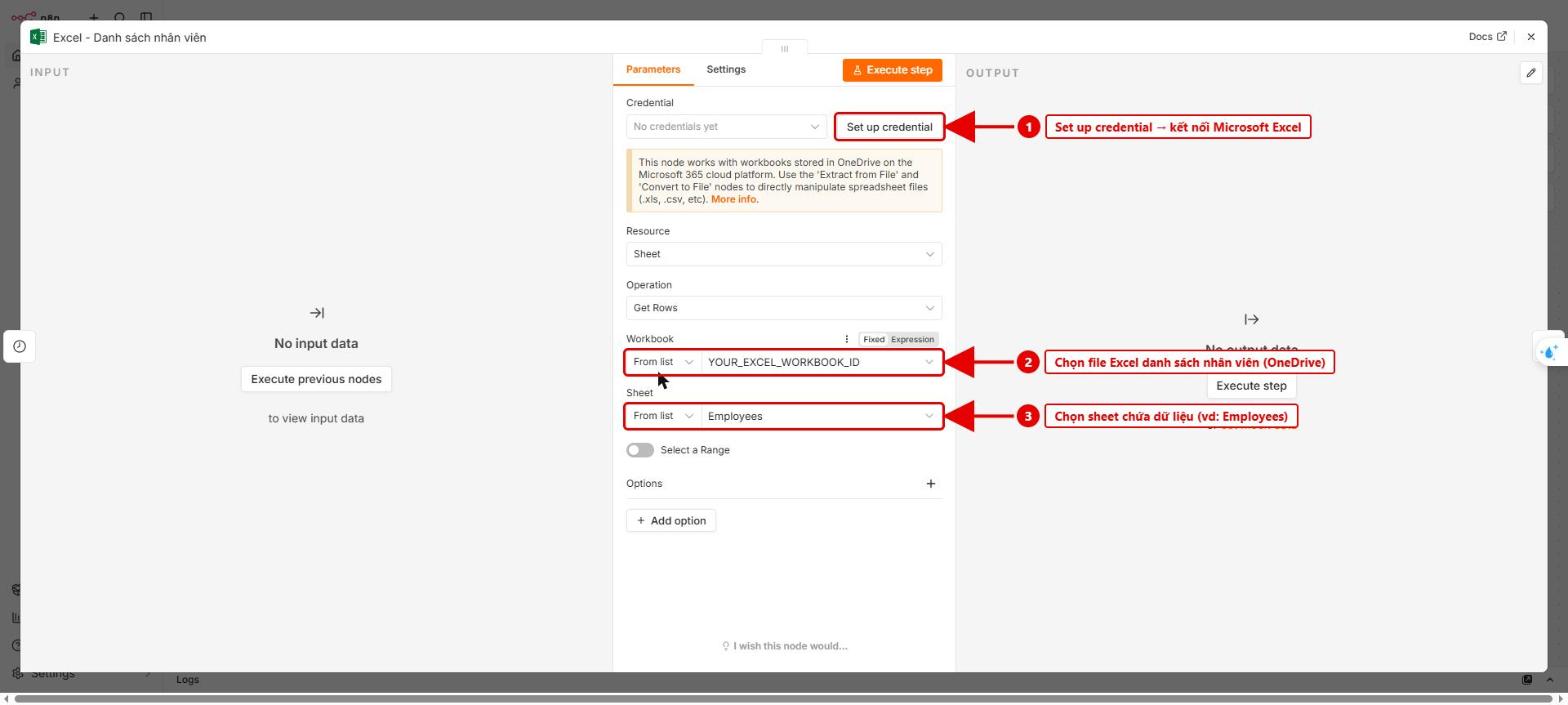The width and height of the screenshot is (1568, 705).
Task: Select the Parameters tab
Action: click(x=653, y=70)
